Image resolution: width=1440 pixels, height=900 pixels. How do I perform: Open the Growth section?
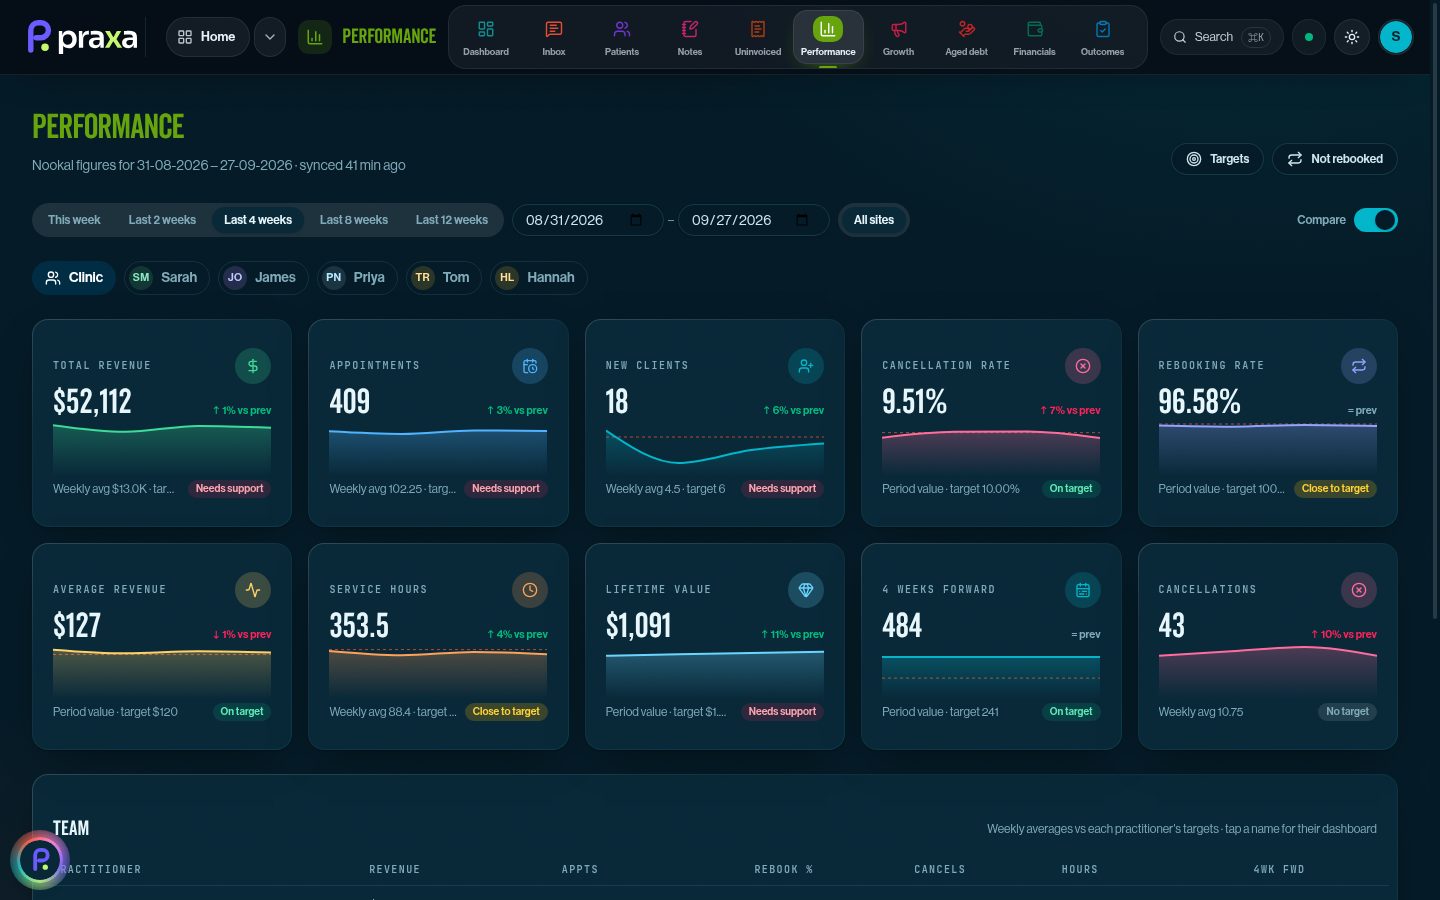pos(898,37)
